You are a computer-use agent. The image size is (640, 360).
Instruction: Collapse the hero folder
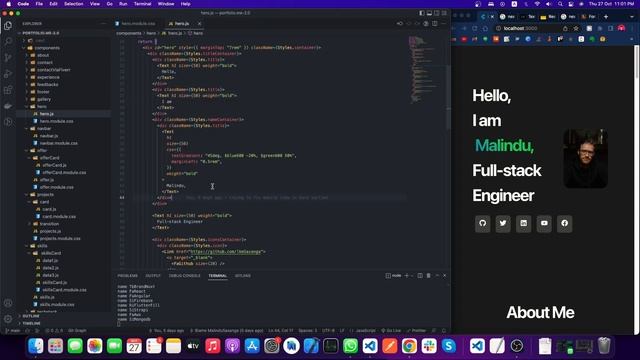coord(42,107)
